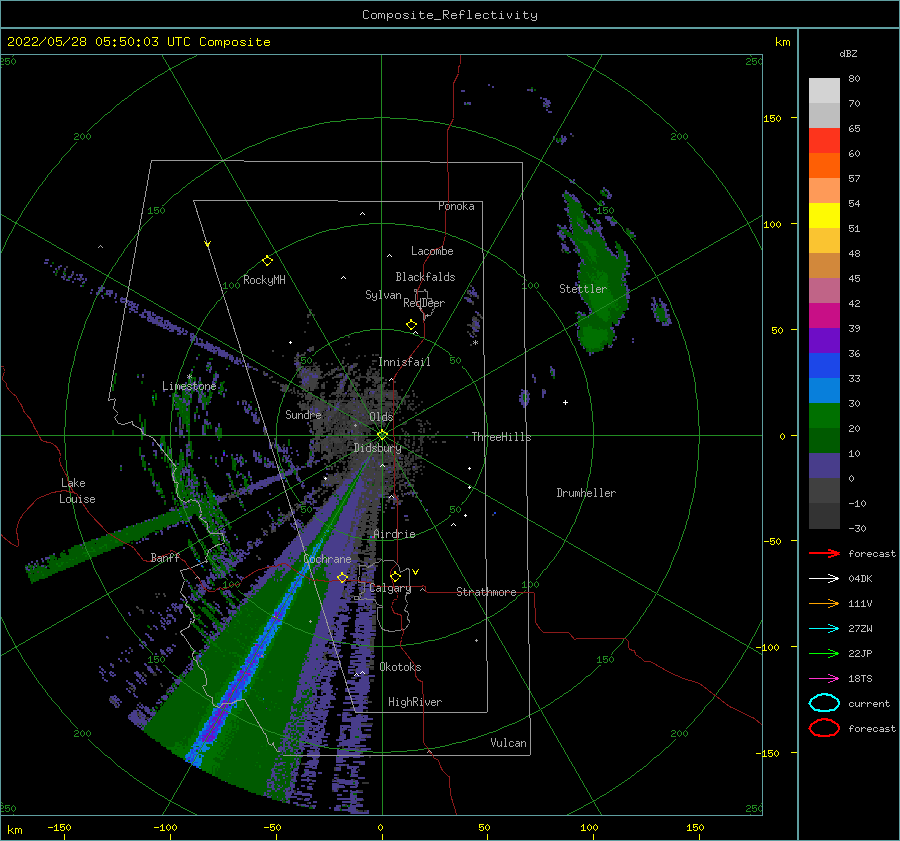Click the 'Banff' label
Image resolution: width=900 pixels, height=841 pixels.
tap(165, 557)
